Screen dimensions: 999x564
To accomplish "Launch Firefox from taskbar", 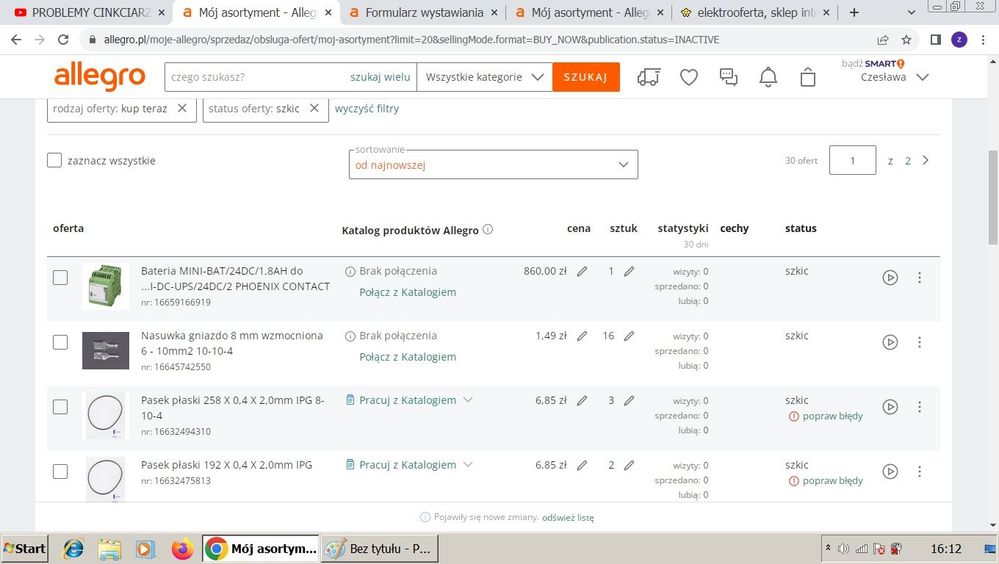I will pyautogui.click(x=182, y=548).
